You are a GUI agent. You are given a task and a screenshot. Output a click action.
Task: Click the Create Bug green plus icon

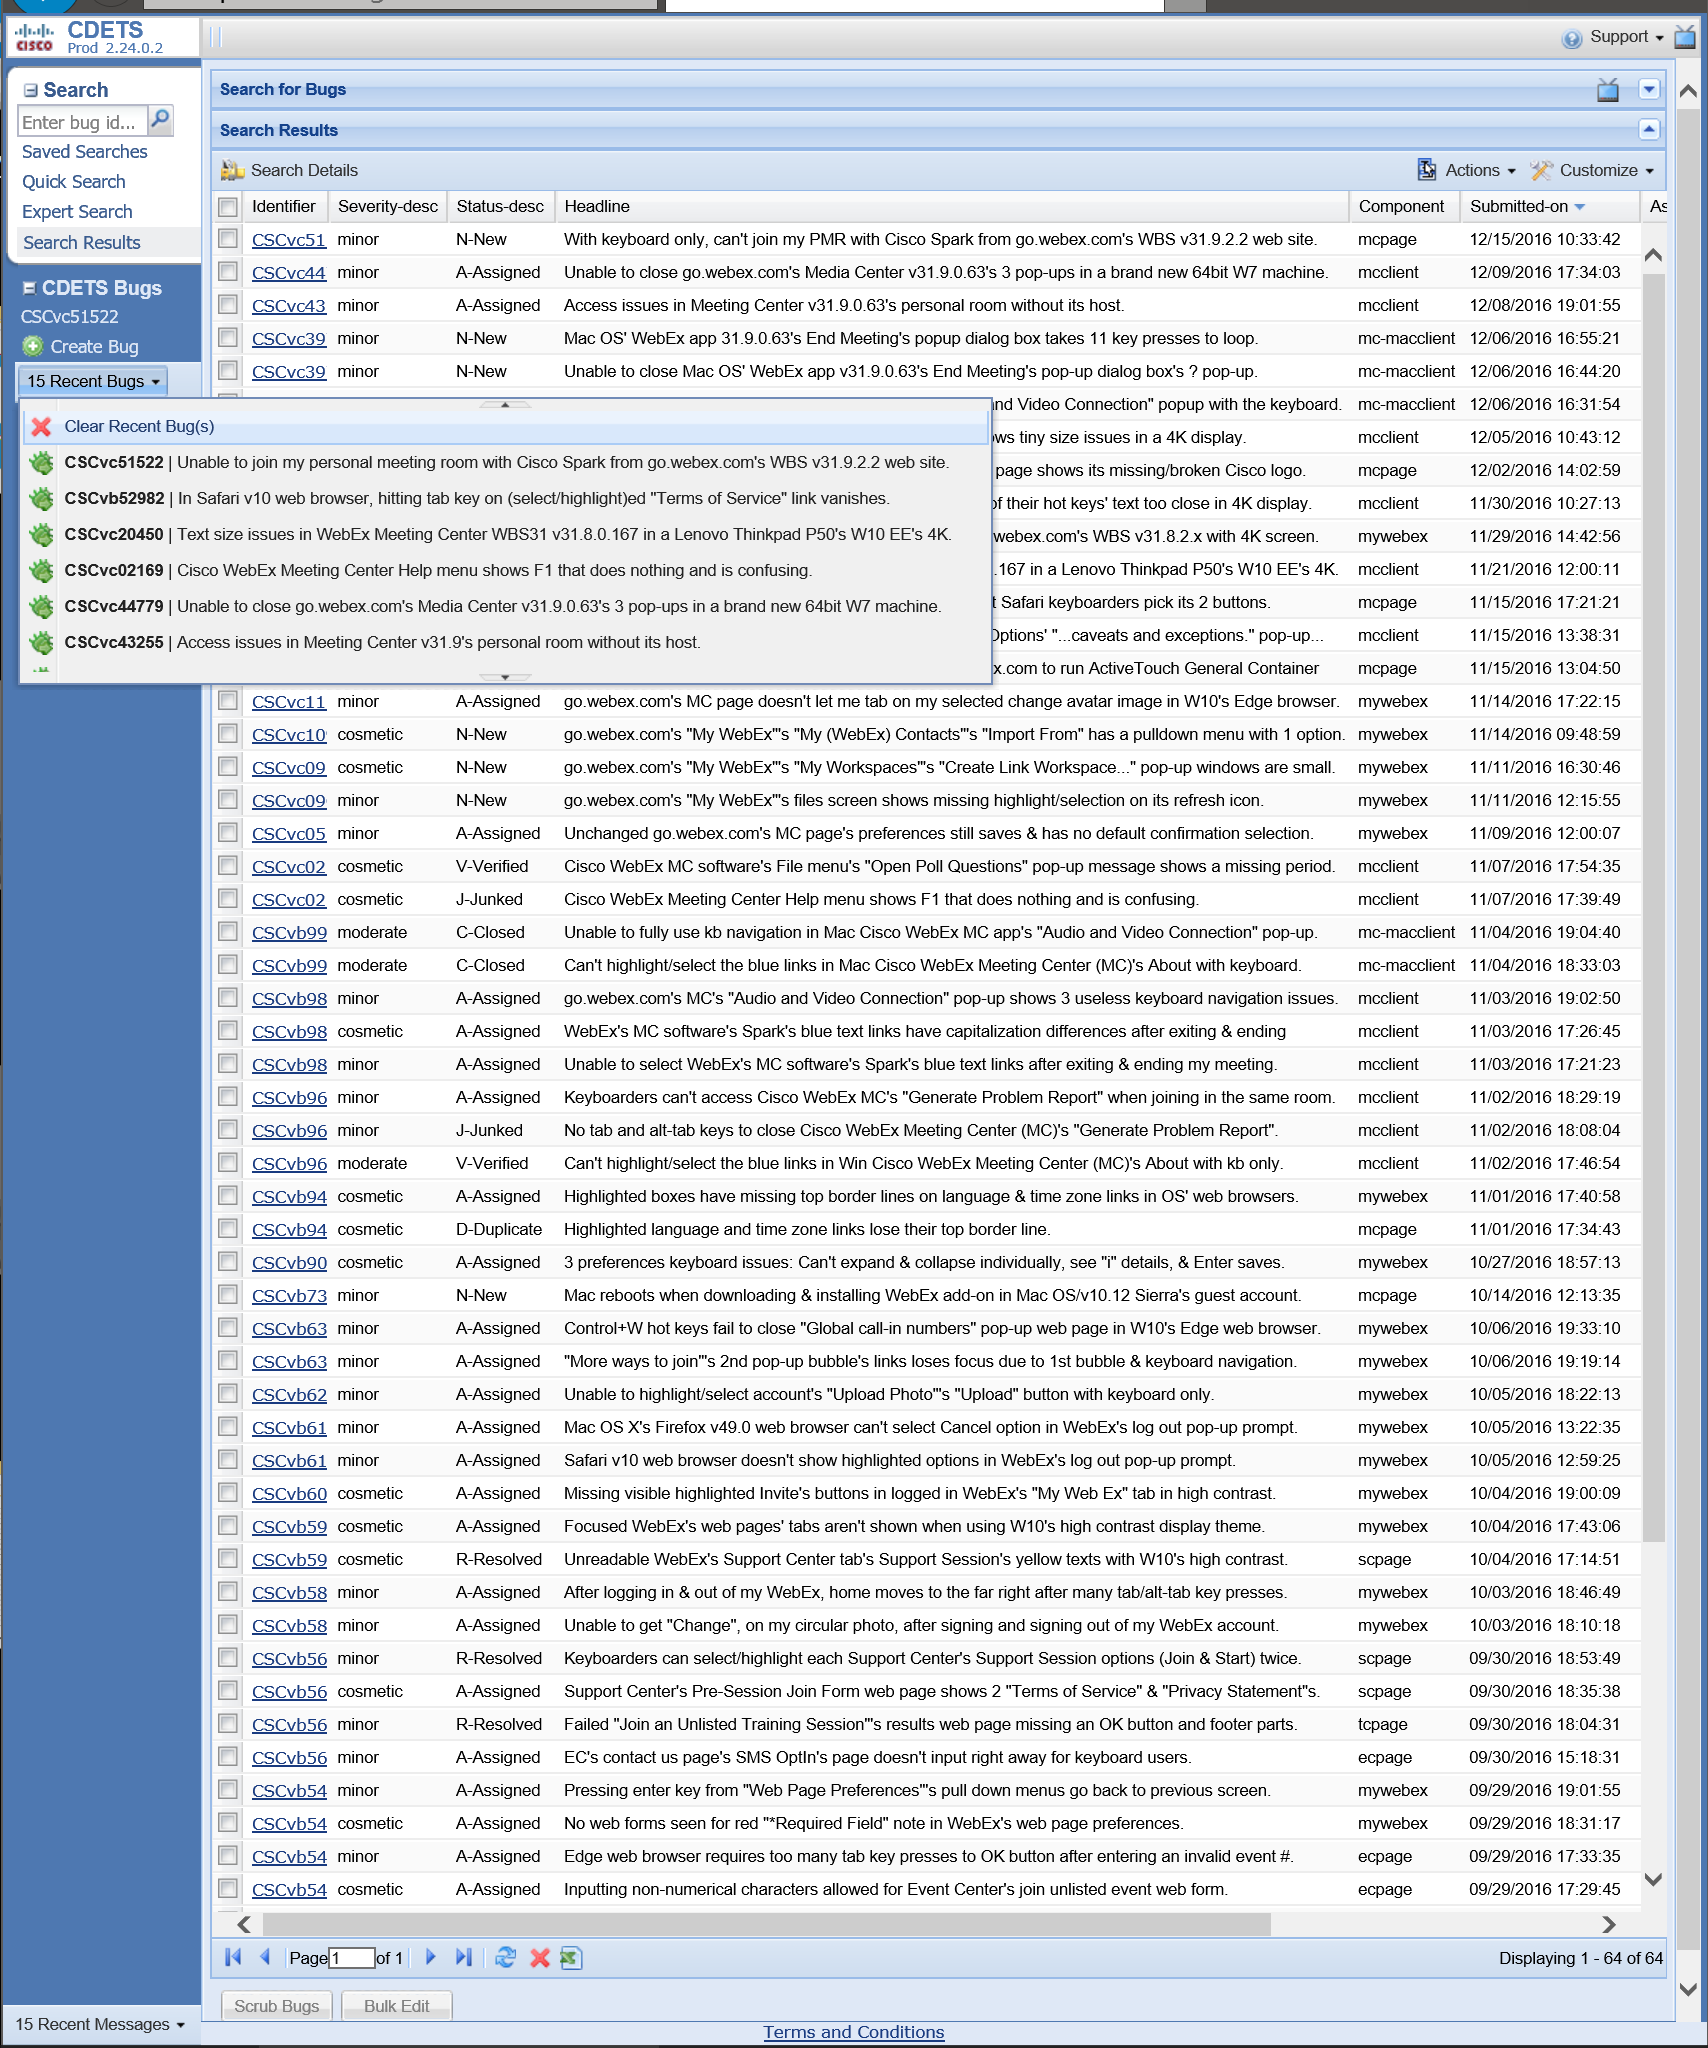coord(33,347)
